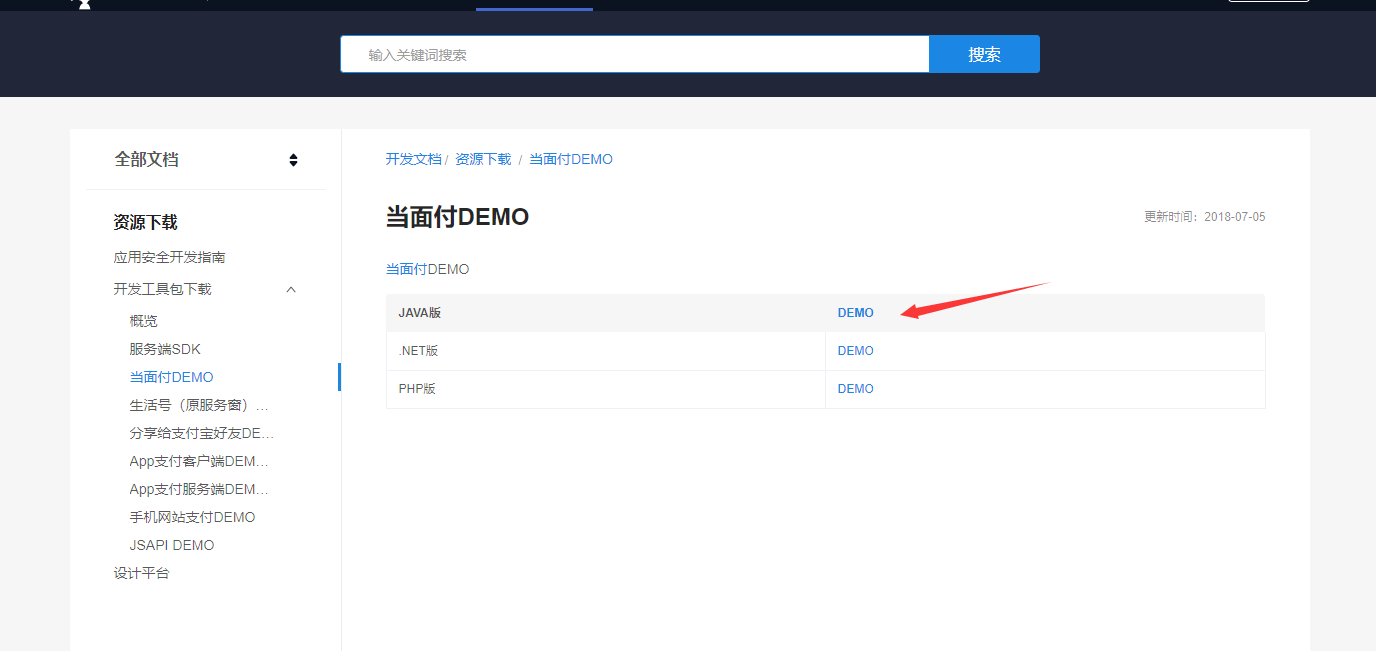Image resolution: width=1376 pixels, height=651 pixels.
Task: Download the .NET版 DEMO link
Action: 855,351
